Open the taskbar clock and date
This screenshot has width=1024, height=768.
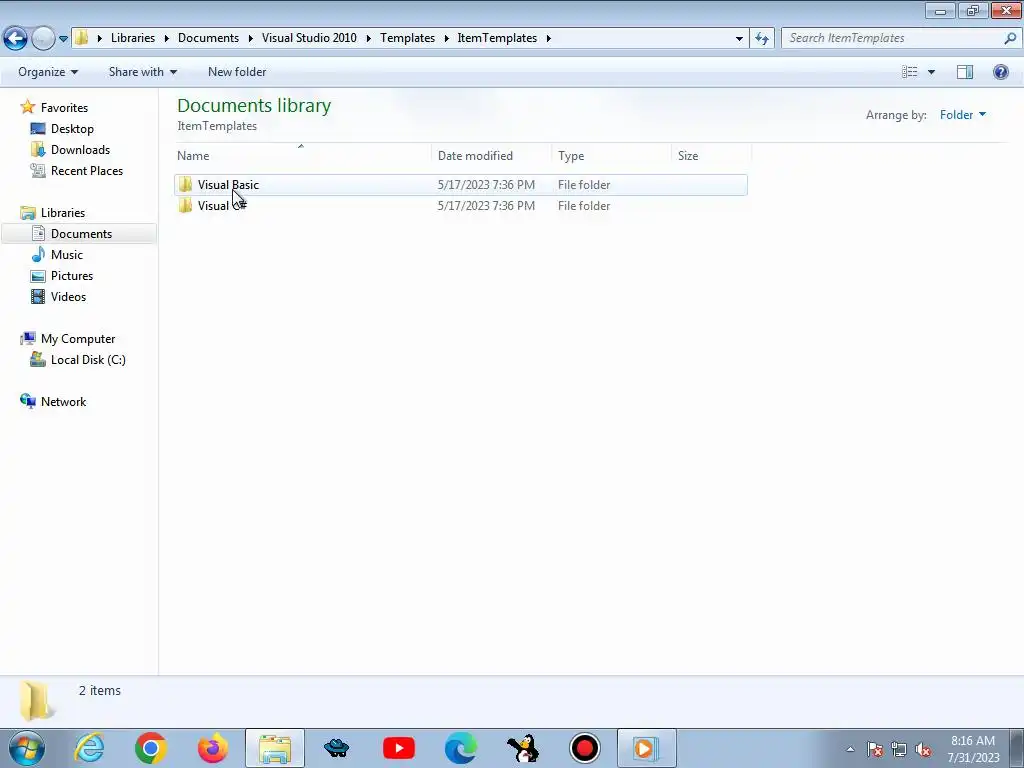point(973,749)
